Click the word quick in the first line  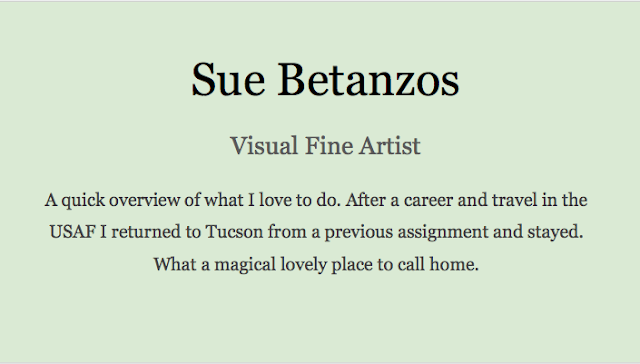83,200
